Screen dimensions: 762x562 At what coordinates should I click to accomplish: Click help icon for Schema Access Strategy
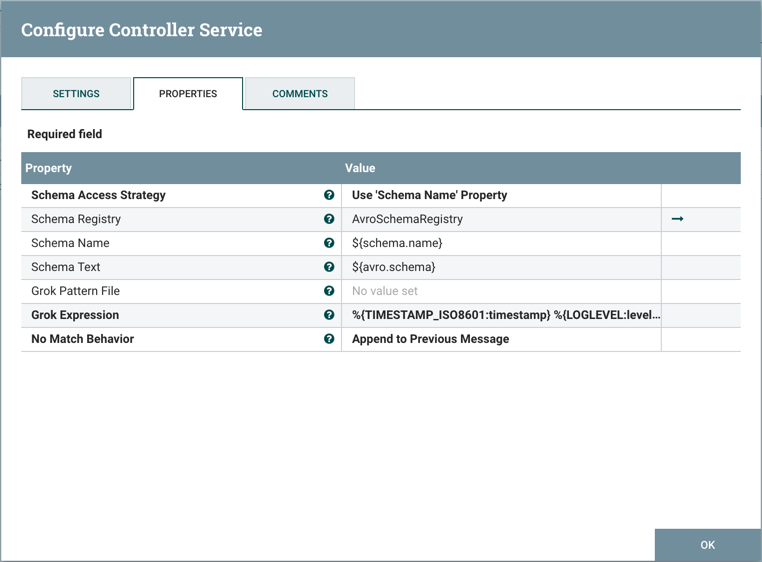pyautogui.click(x=329, y=195)
